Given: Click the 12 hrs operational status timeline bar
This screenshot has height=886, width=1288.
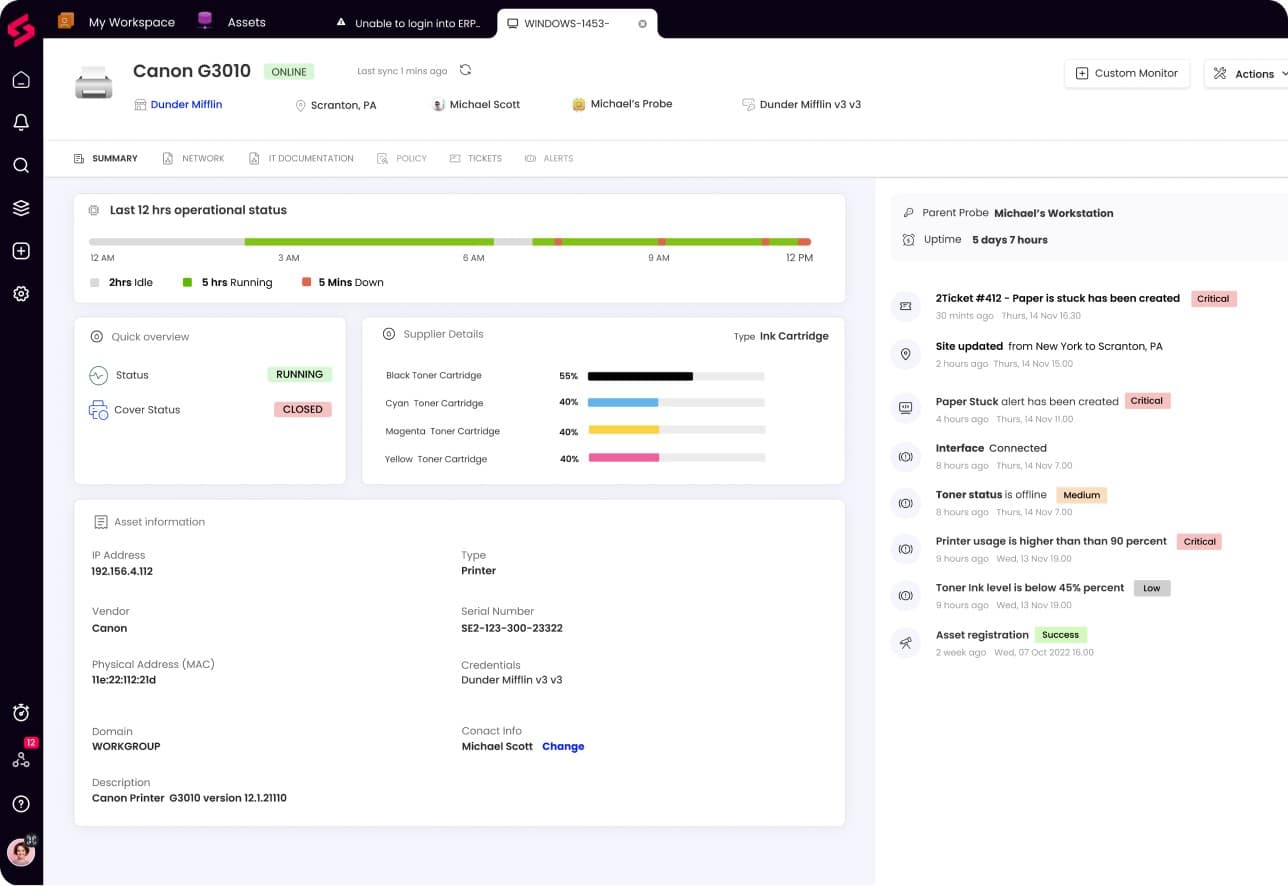Looking at the screenshot, I should (450, 242).
